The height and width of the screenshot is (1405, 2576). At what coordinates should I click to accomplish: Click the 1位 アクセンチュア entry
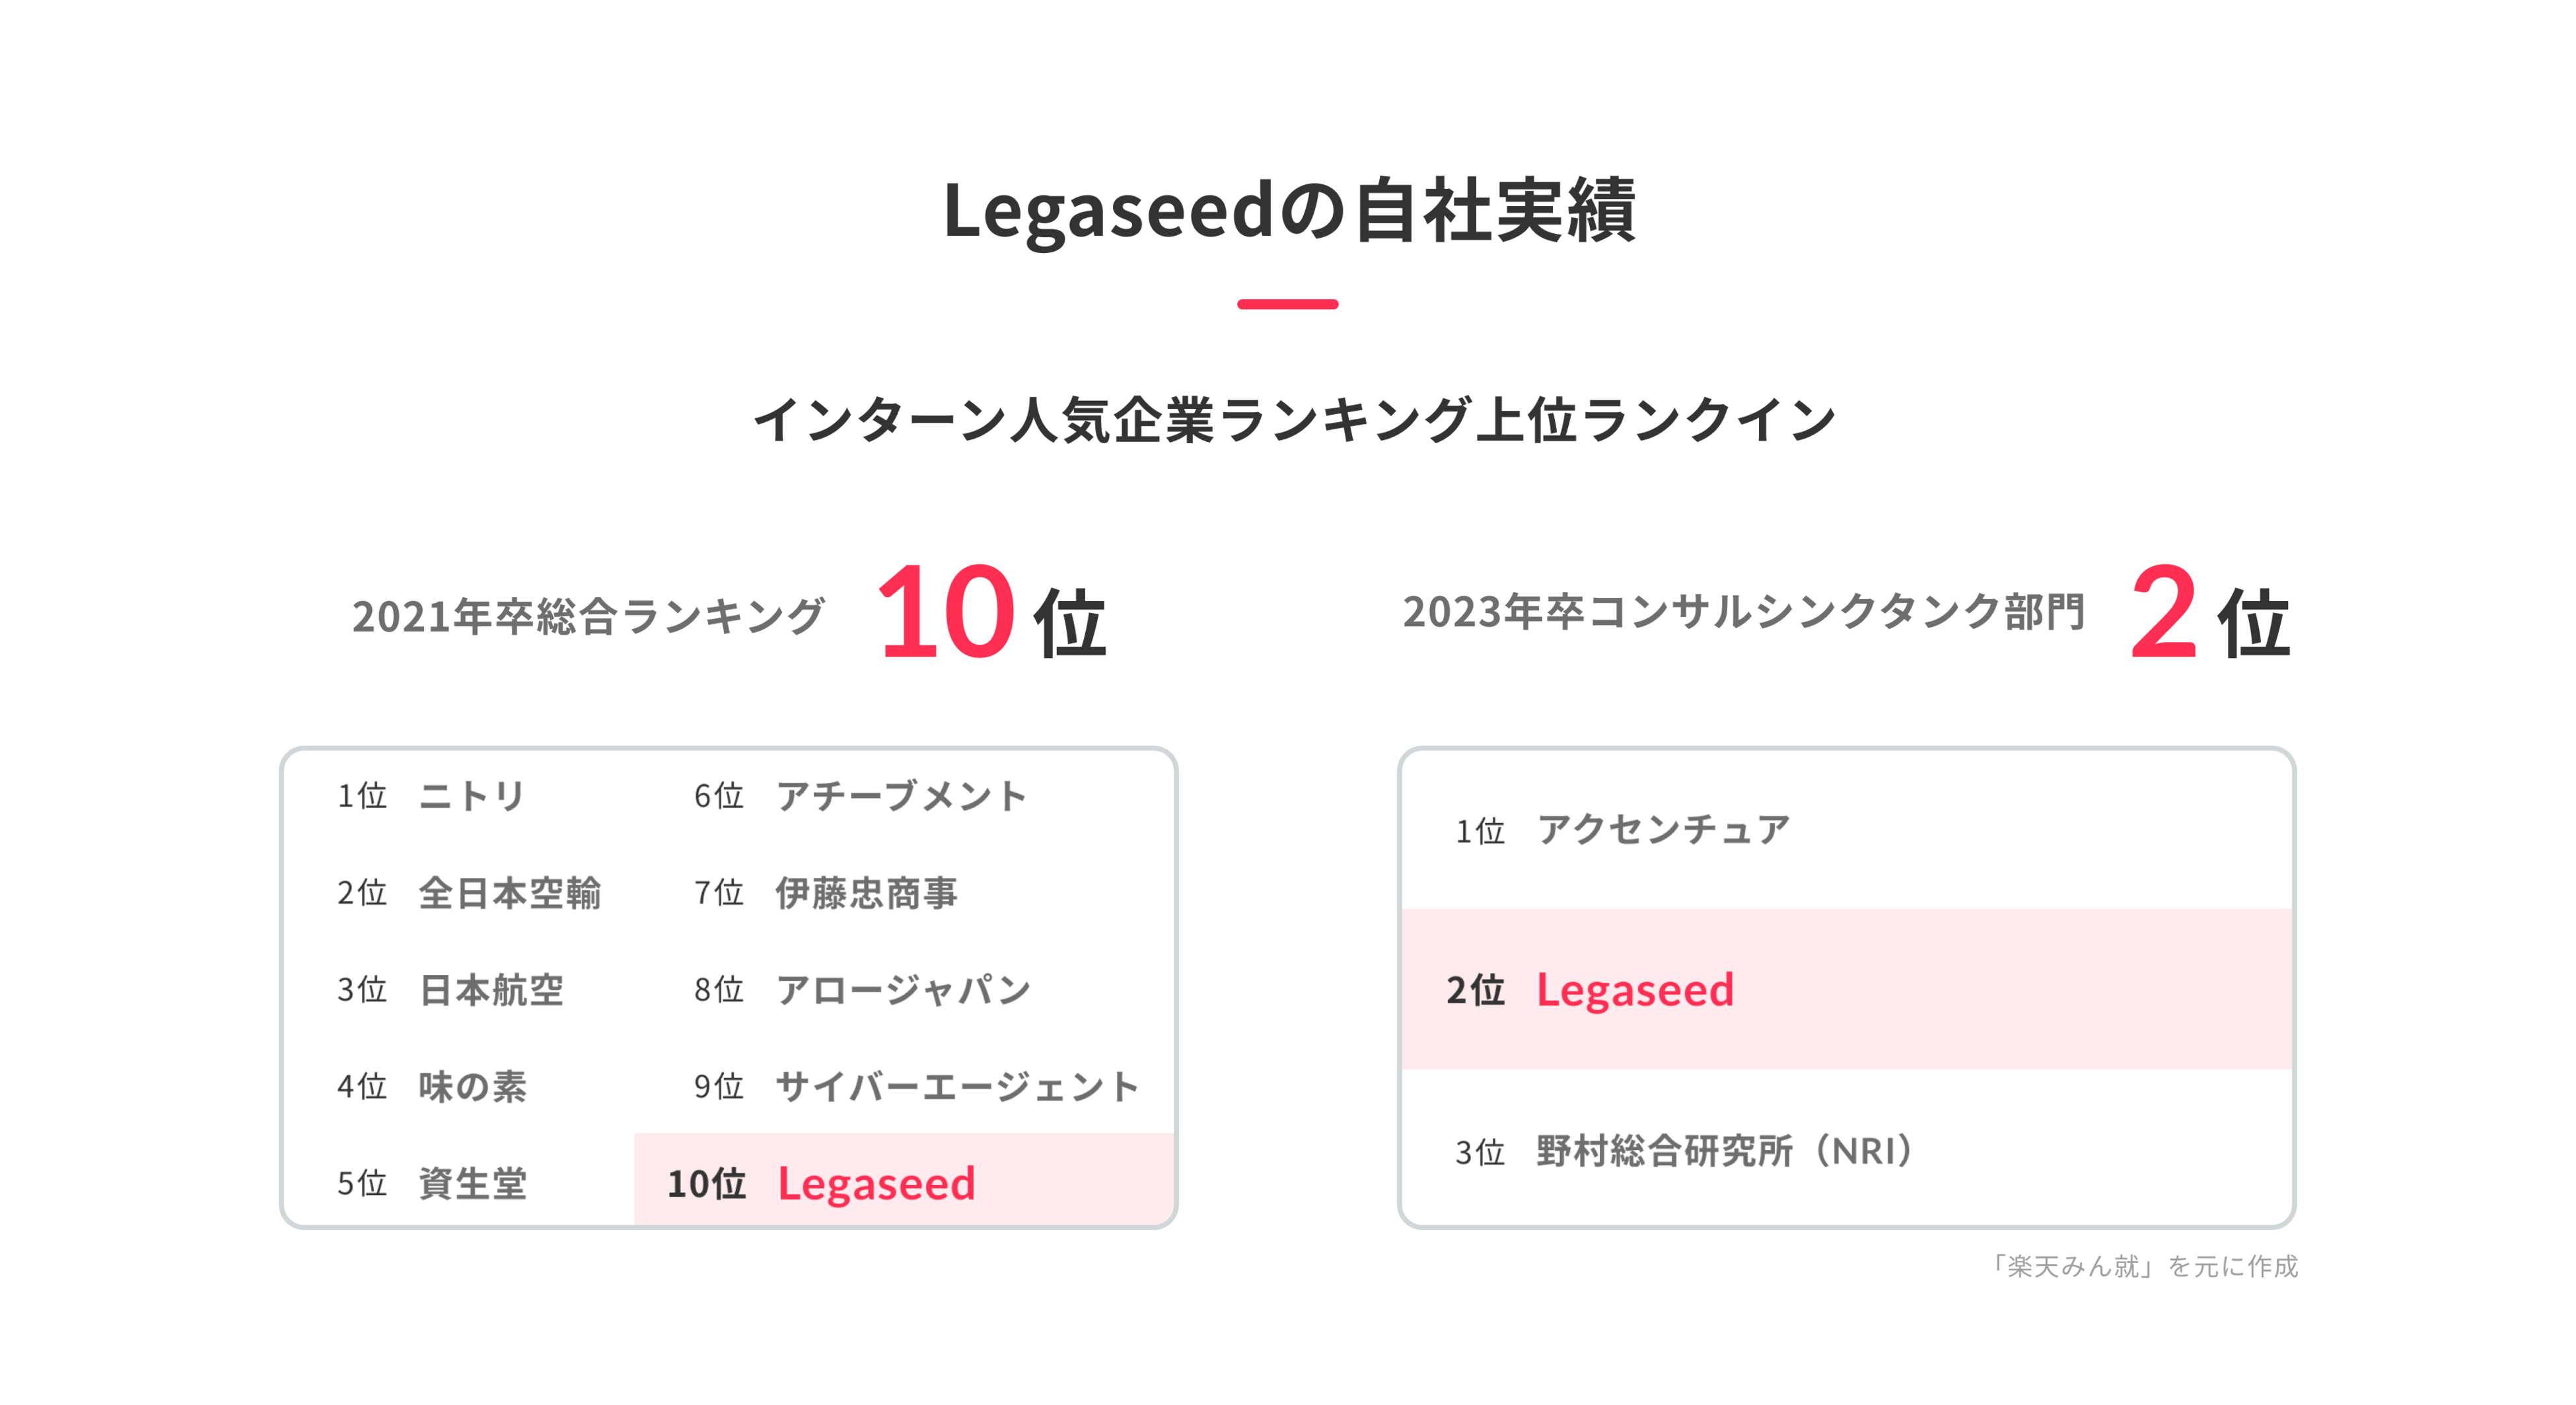(1621, 830)
